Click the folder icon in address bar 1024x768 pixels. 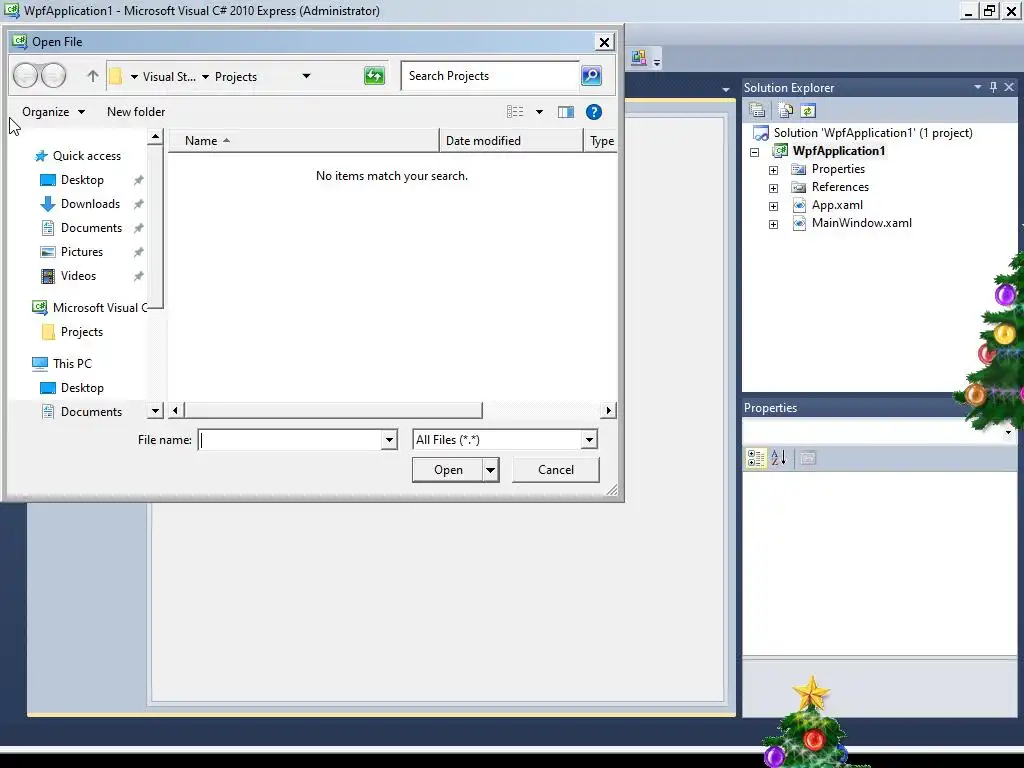(116, 76)
